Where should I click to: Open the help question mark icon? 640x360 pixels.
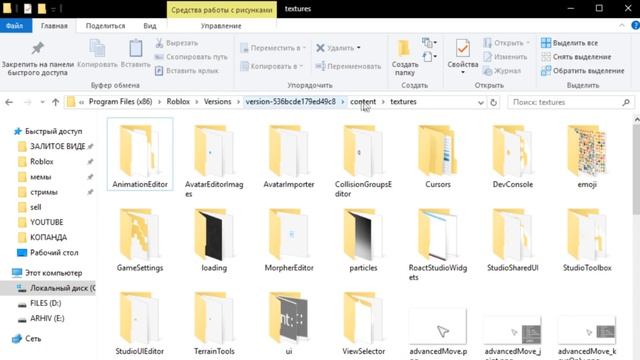pyautogui.click(x=636, y=25)
